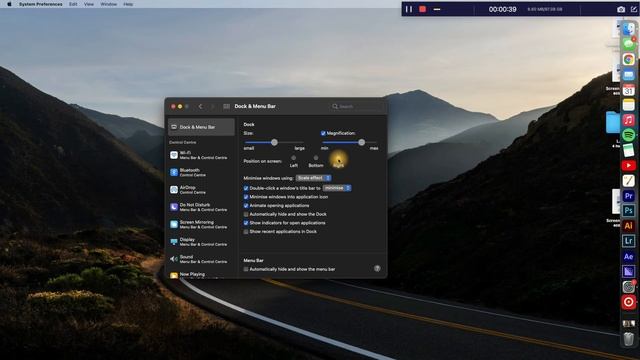Viewport: 640px width, 360px height.
Task: Toggle Show indicators for open applications
Action: (x=246, y=223)
